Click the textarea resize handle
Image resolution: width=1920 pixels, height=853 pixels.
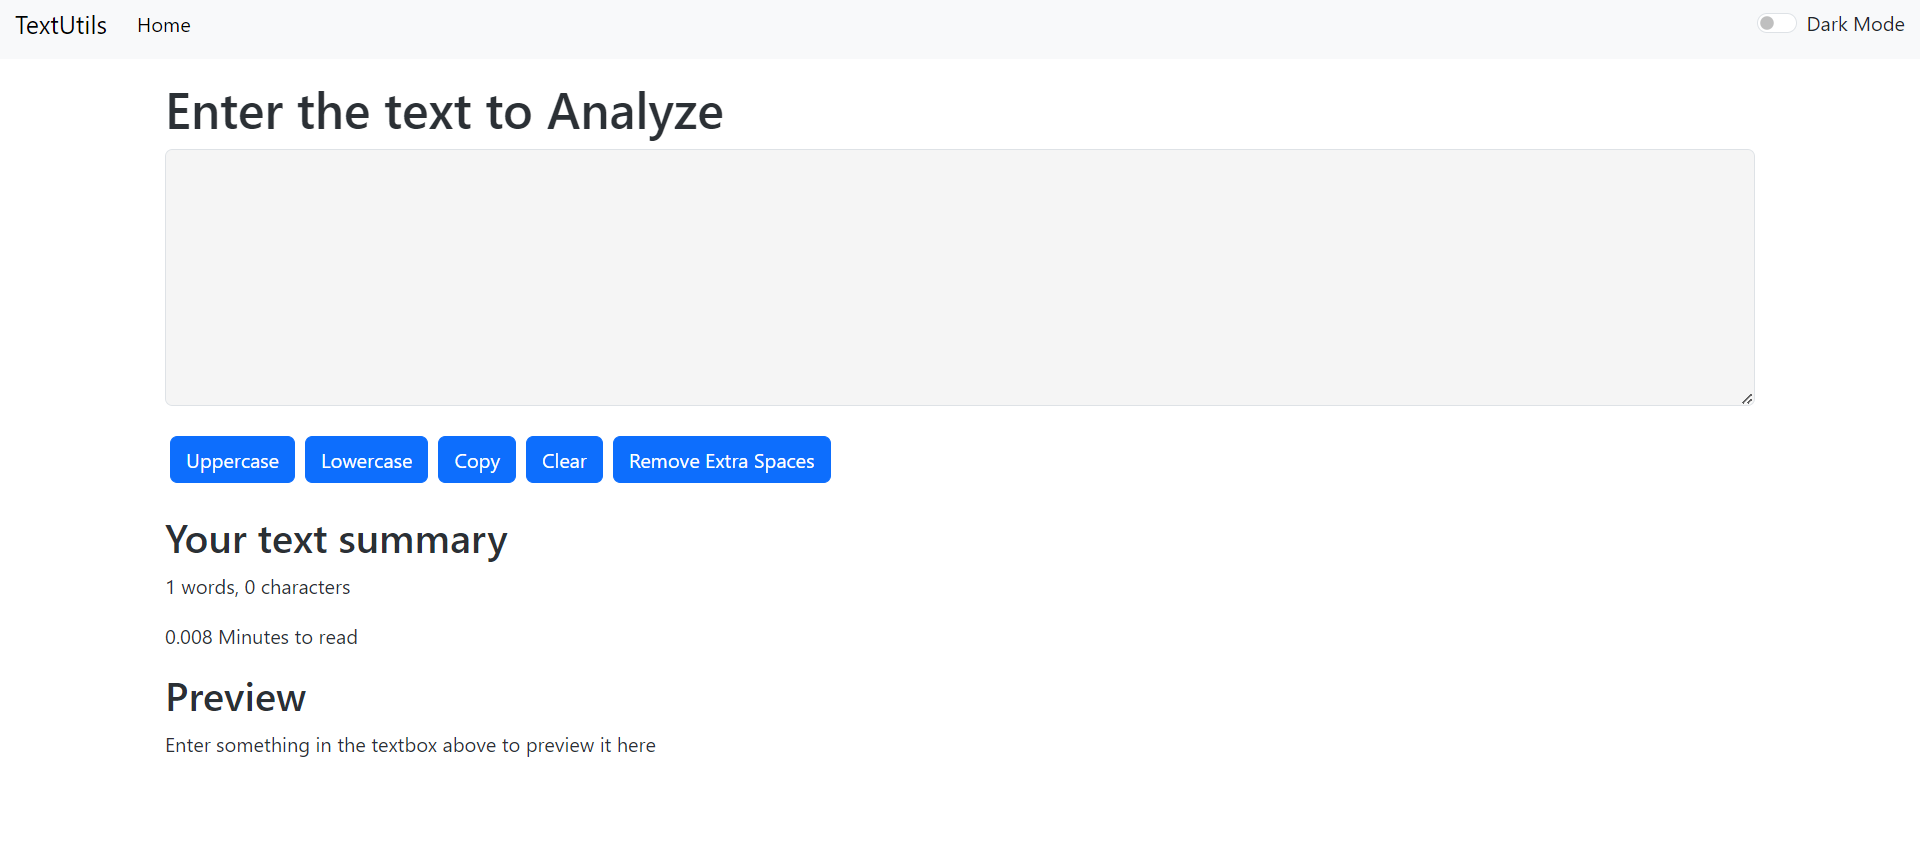(1747, 398)
